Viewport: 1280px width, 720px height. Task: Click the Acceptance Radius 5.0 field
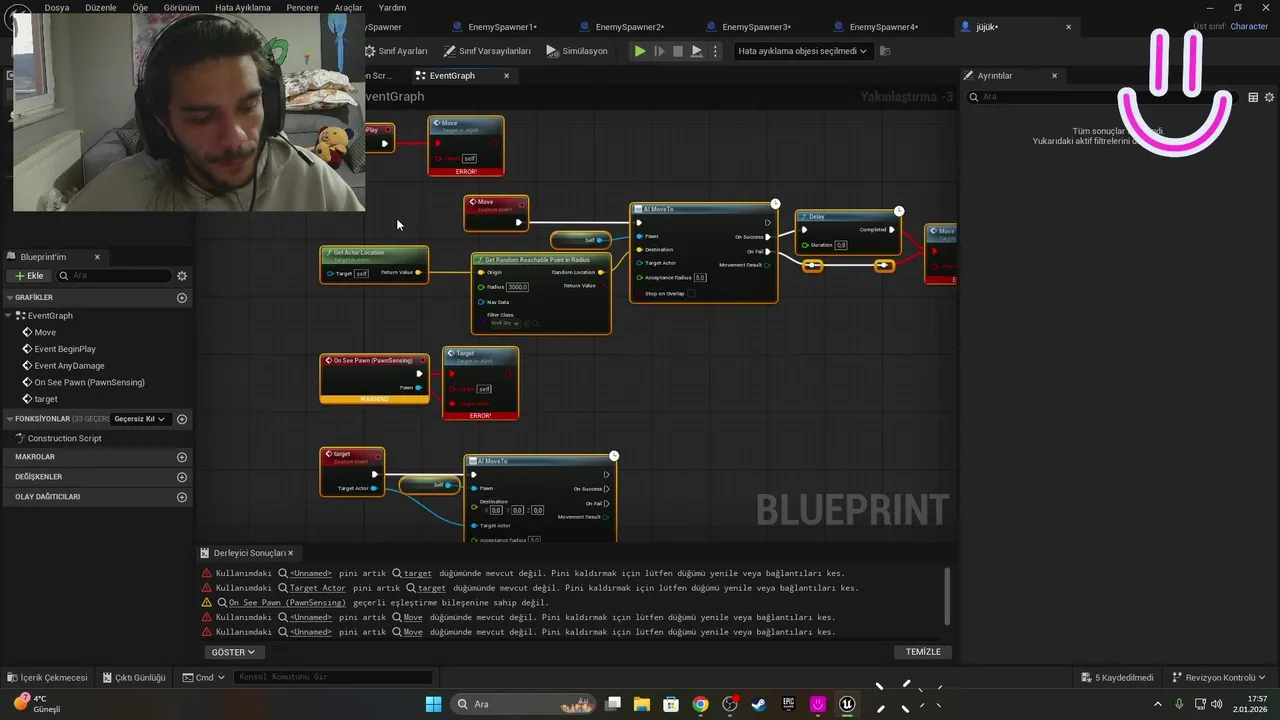pos(700,278)
